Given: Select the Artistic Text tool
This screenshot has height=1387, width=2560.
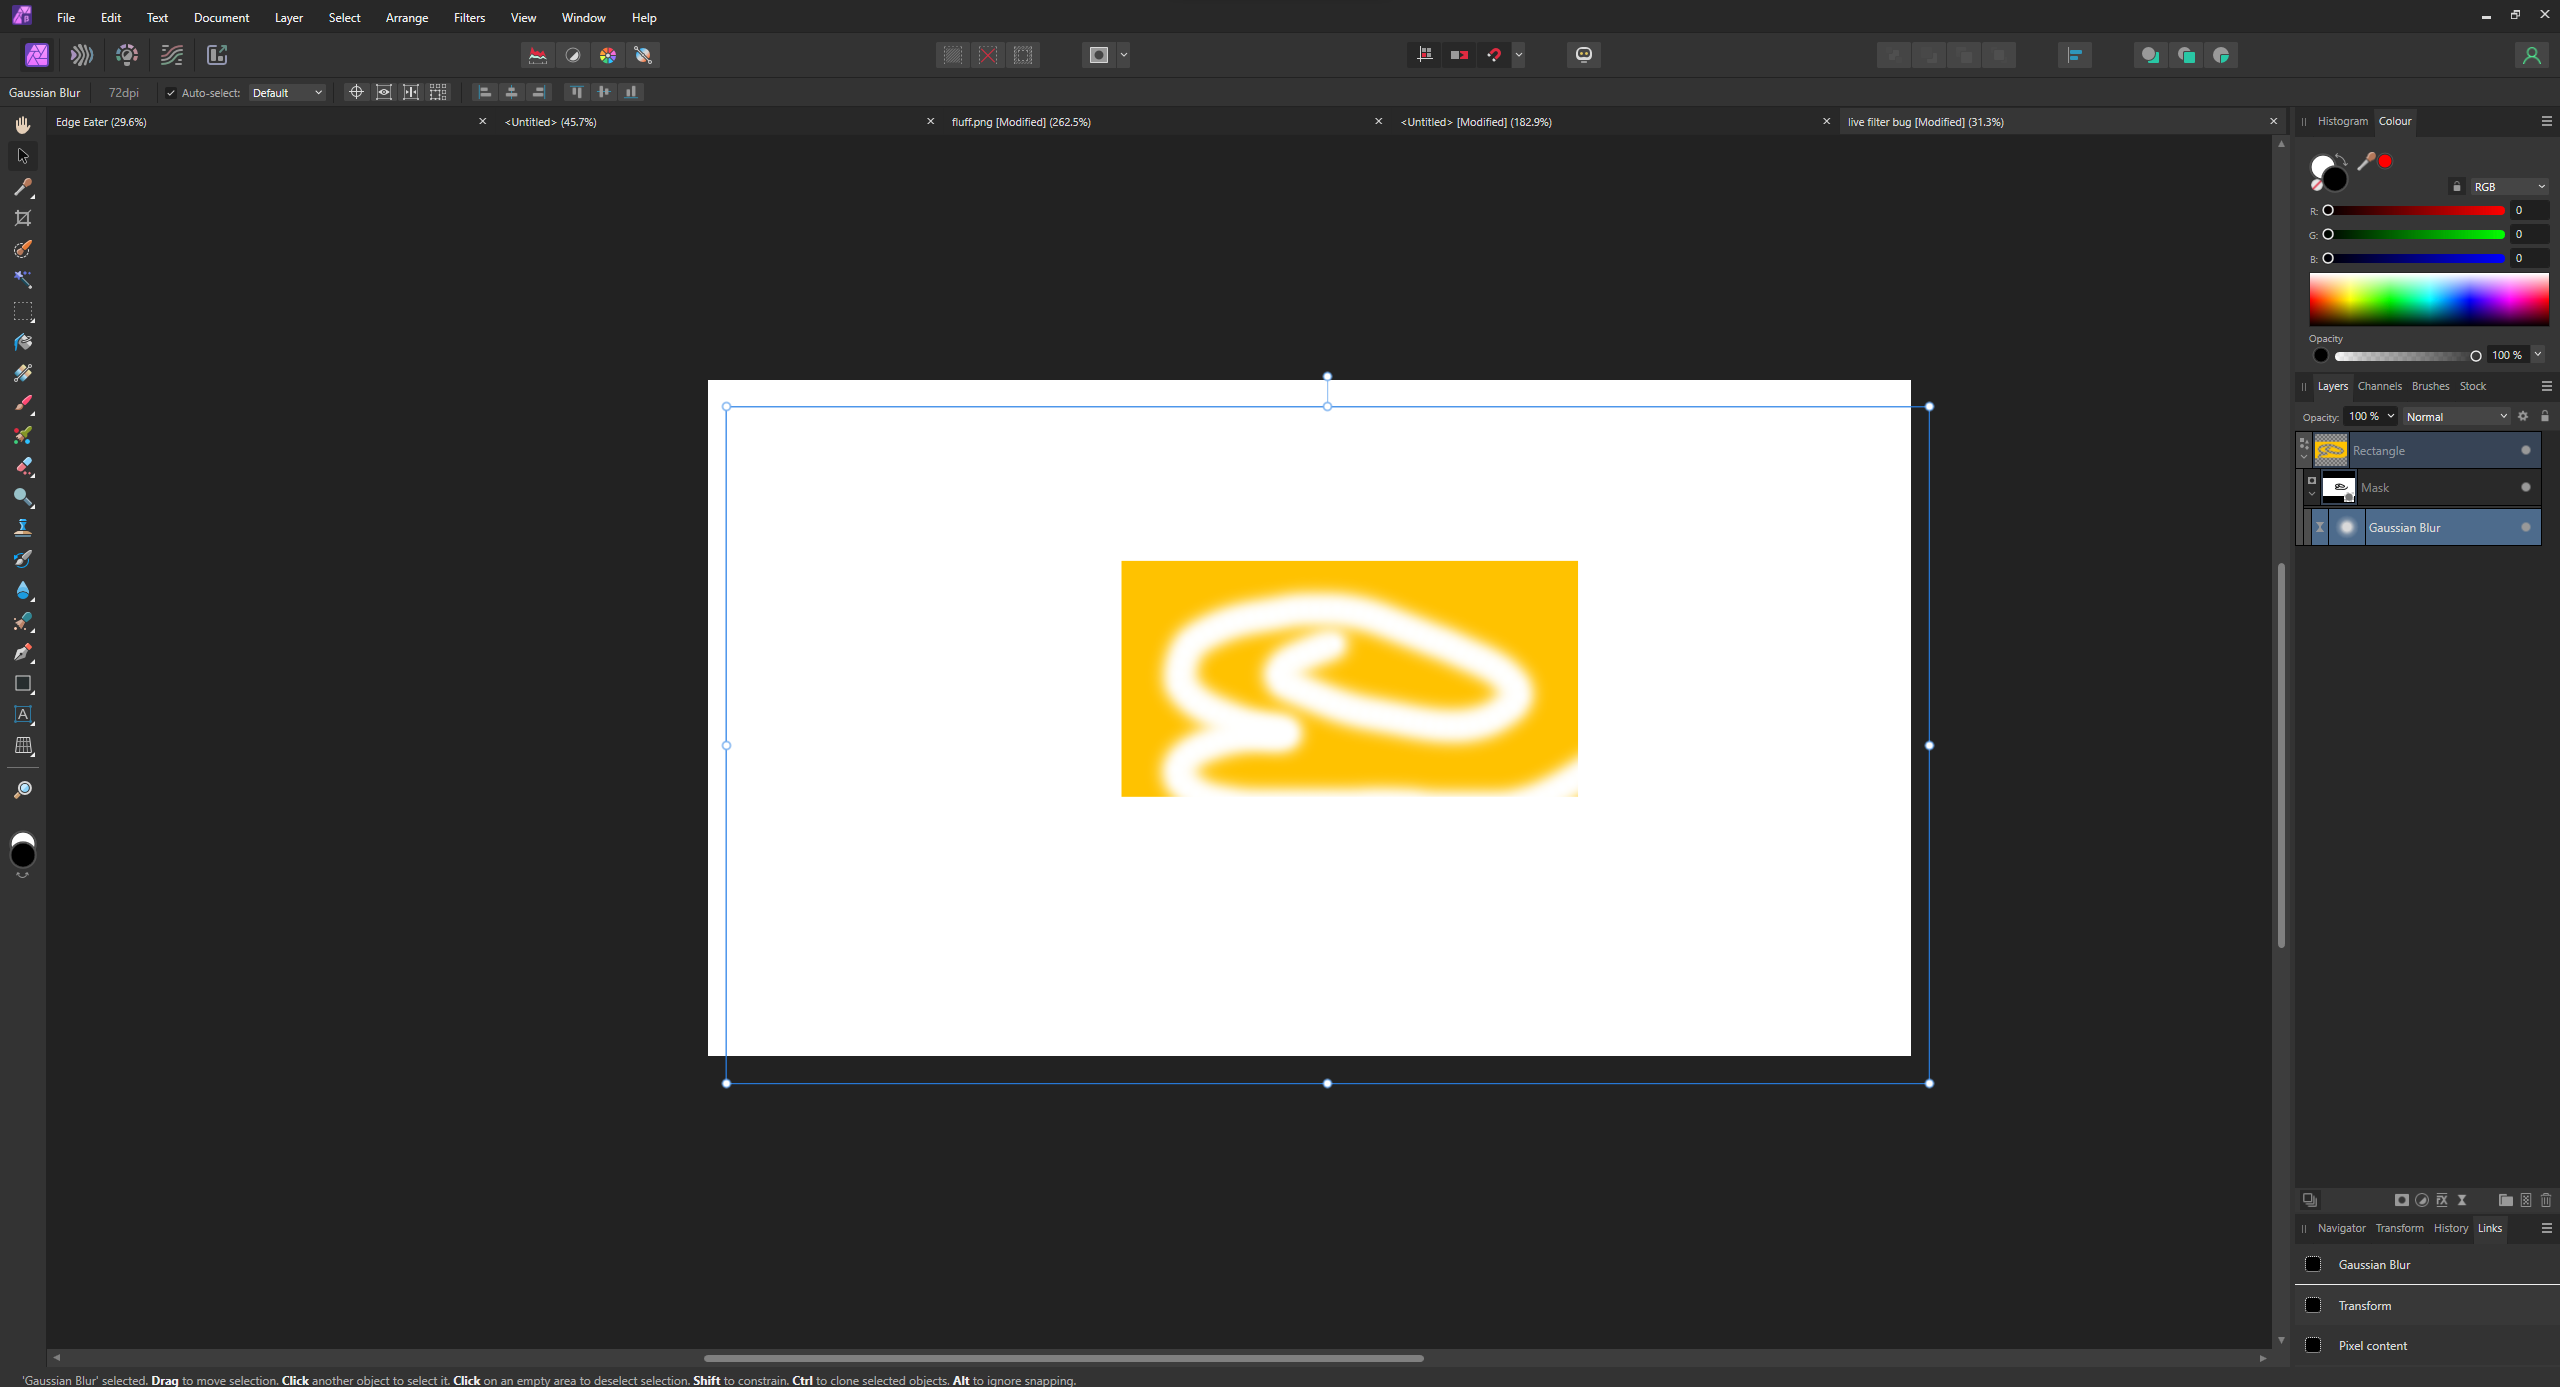Looking at the screenshot, I should click(23, 715).
